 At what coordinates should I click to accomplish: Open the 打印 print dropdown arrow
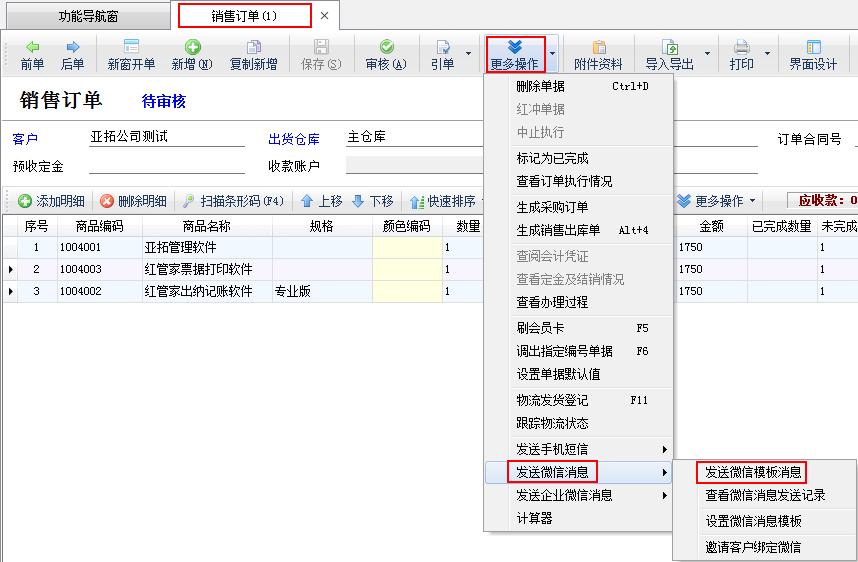(767, 54)
